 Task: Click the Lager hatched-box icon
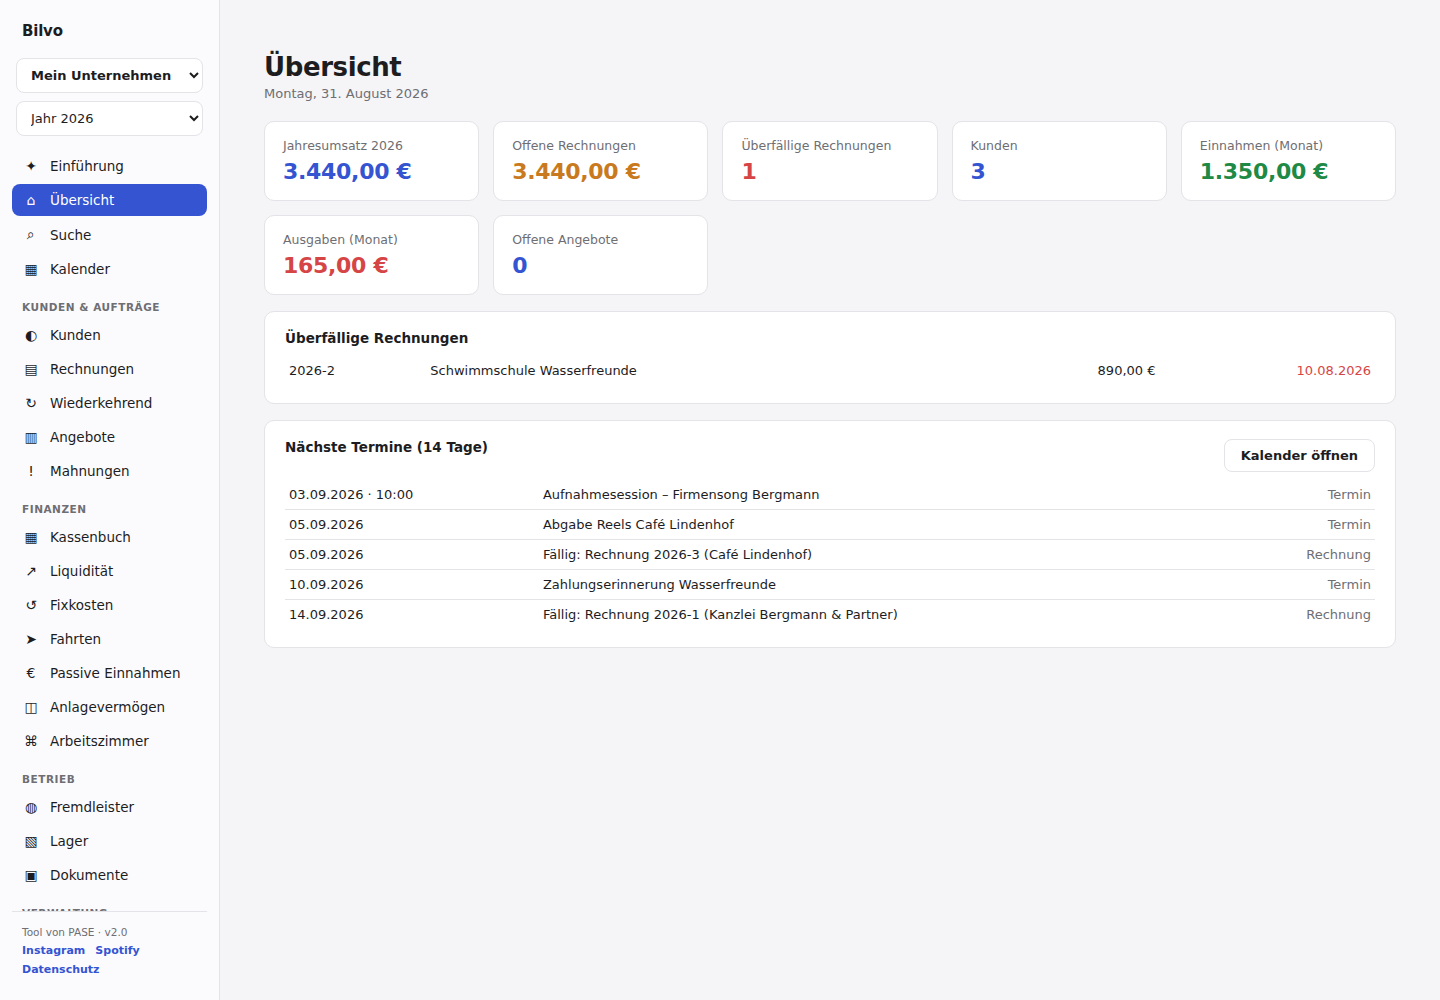31,841
